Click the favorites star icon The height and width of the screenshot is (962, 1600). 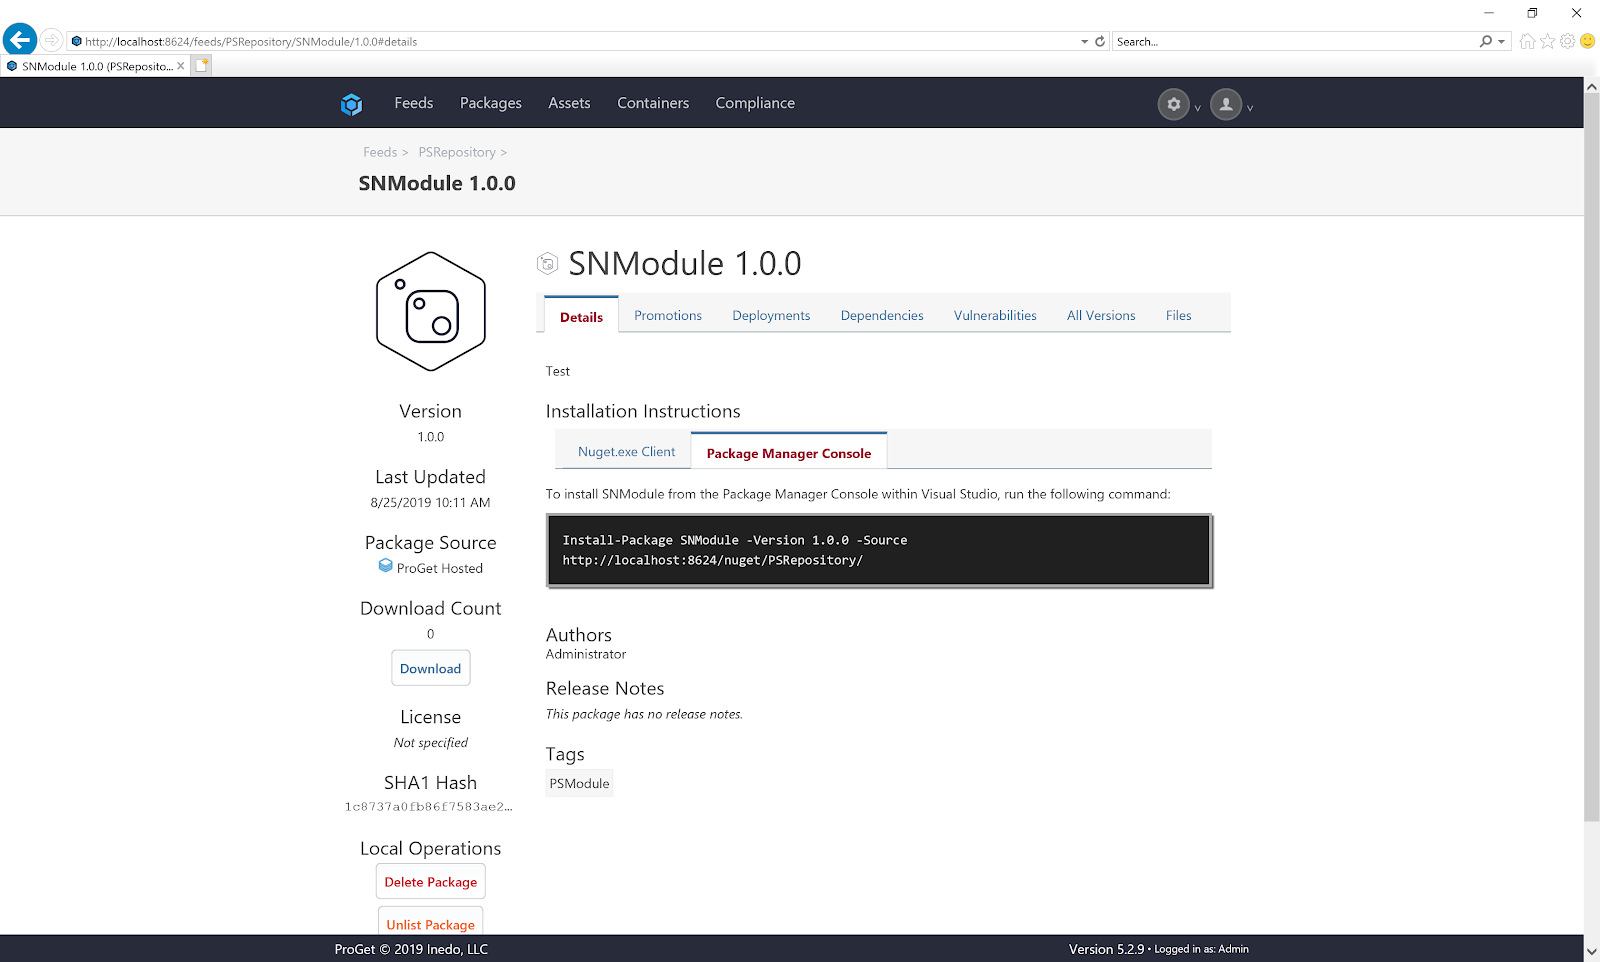click(x=1548, y=41)
